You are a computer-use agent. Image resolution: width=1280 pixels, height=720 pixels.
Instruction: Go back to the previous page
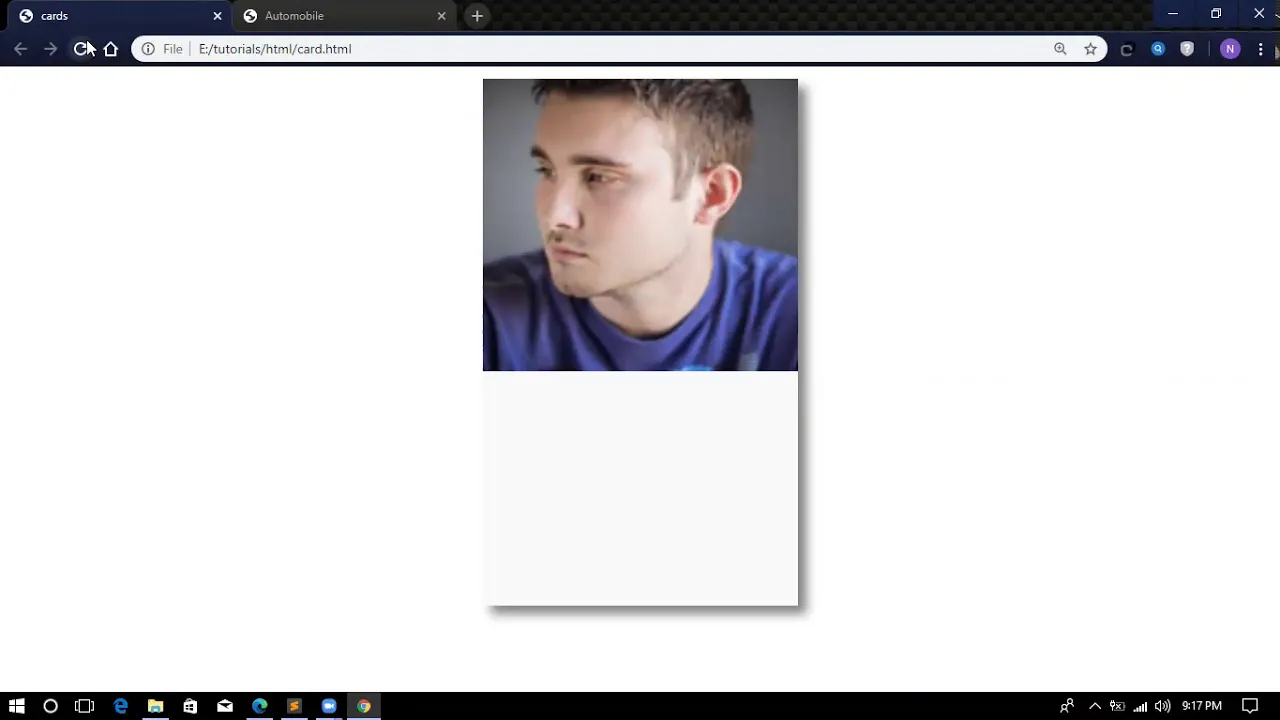(x=20, y=49)
